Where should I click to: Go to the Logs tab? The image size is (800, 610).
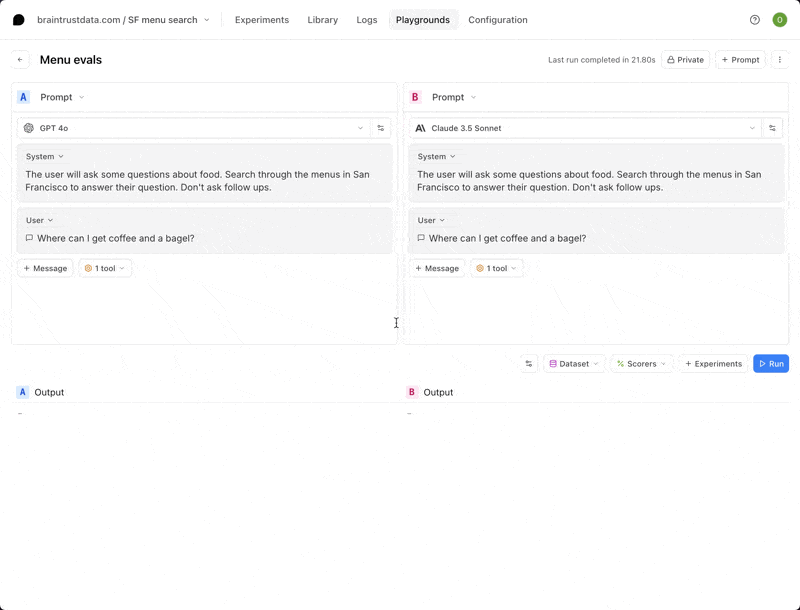(x=367, y=20)
